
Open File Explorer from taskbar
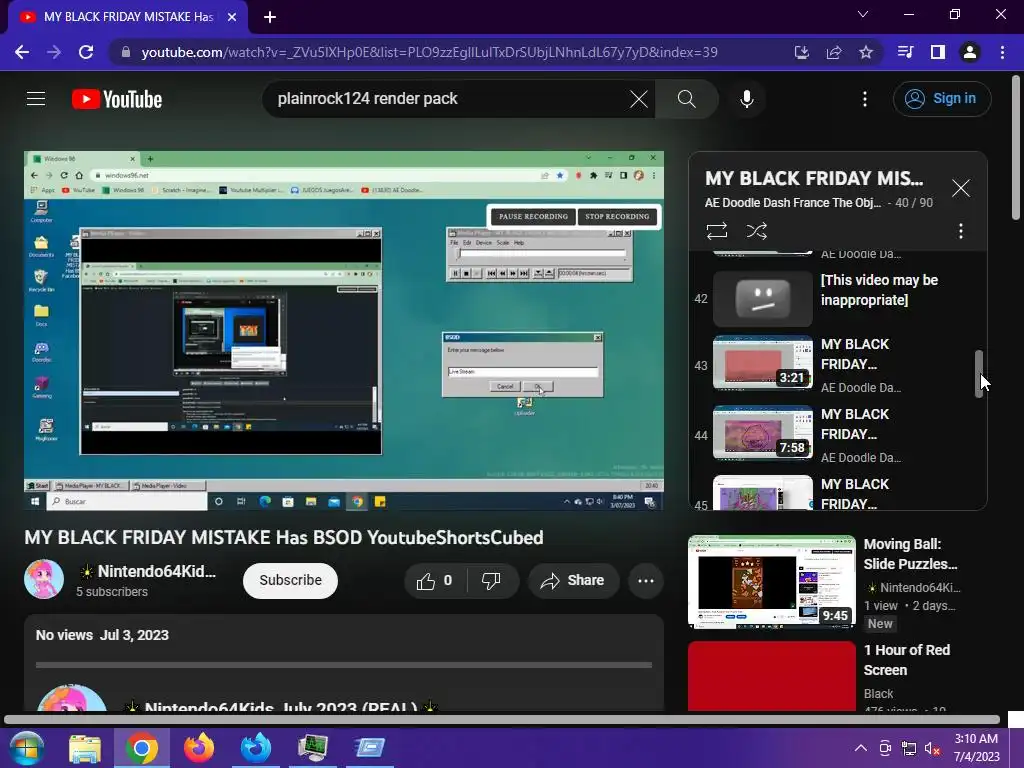pyautogui.click(x=85, y=748)
